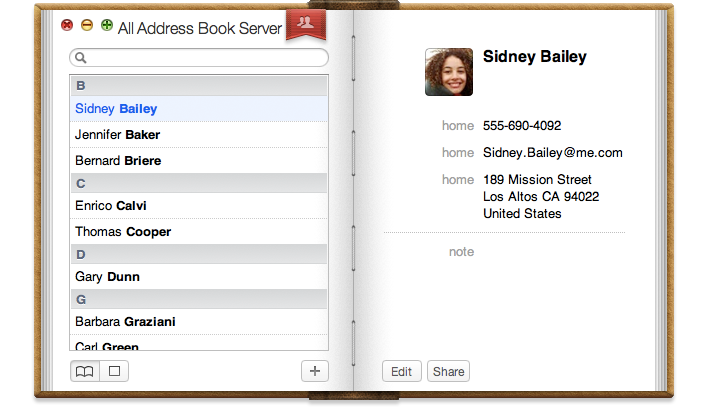
Task: Click the Edit button
Action: (x=401, y=372)
